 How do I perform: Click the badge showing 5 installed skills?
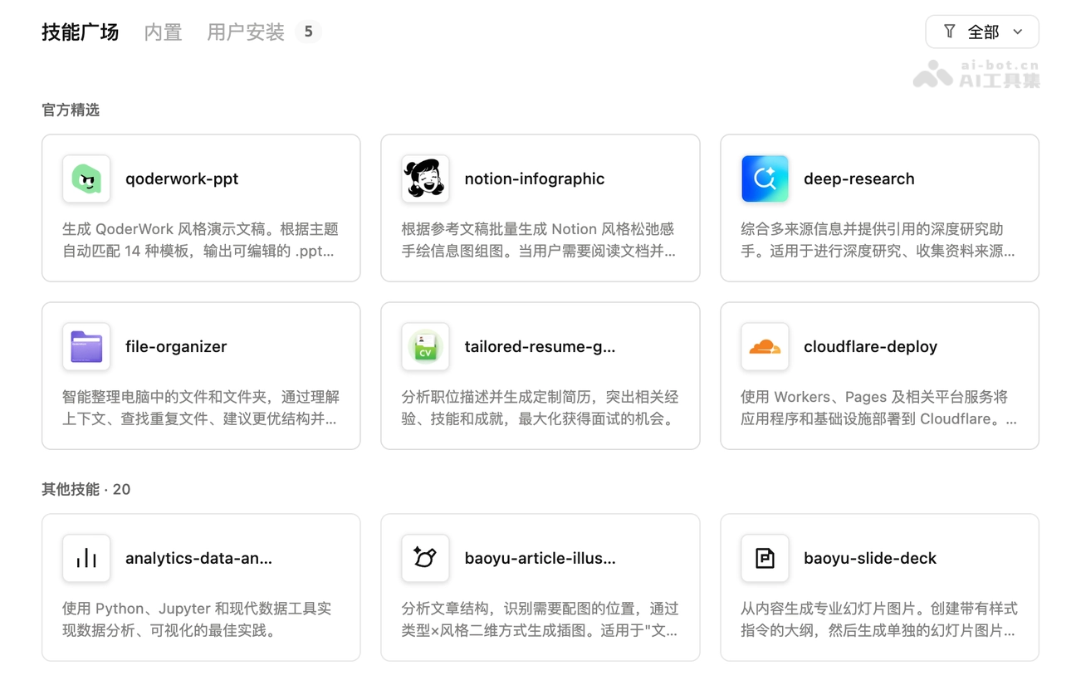coord(308,31)
